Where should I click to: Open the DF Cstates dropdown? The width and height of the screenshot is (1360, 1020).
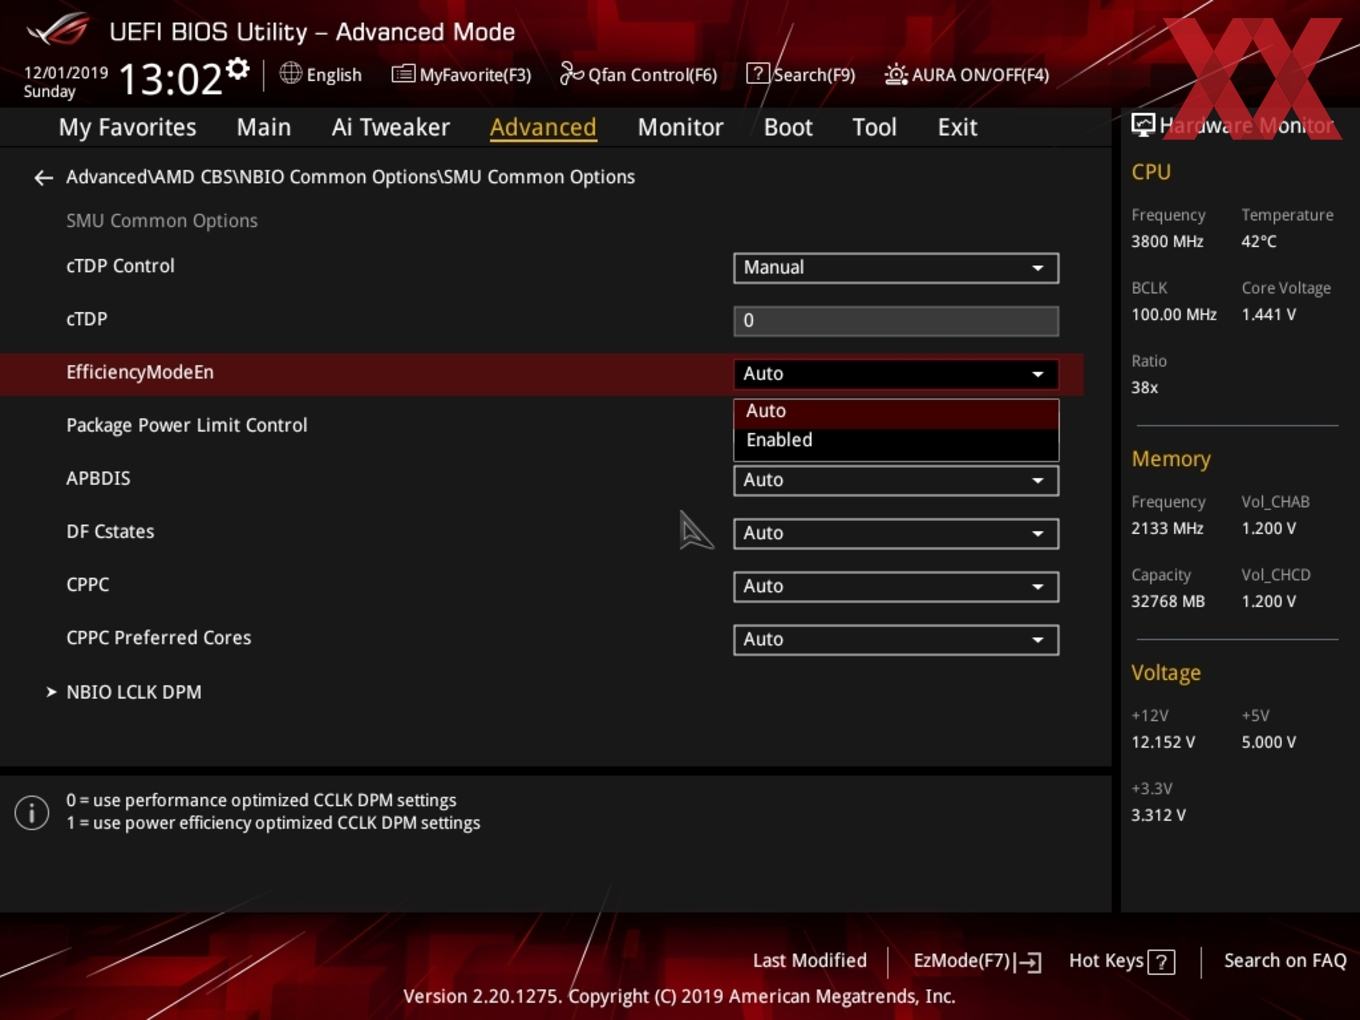(x=896, y=533)
